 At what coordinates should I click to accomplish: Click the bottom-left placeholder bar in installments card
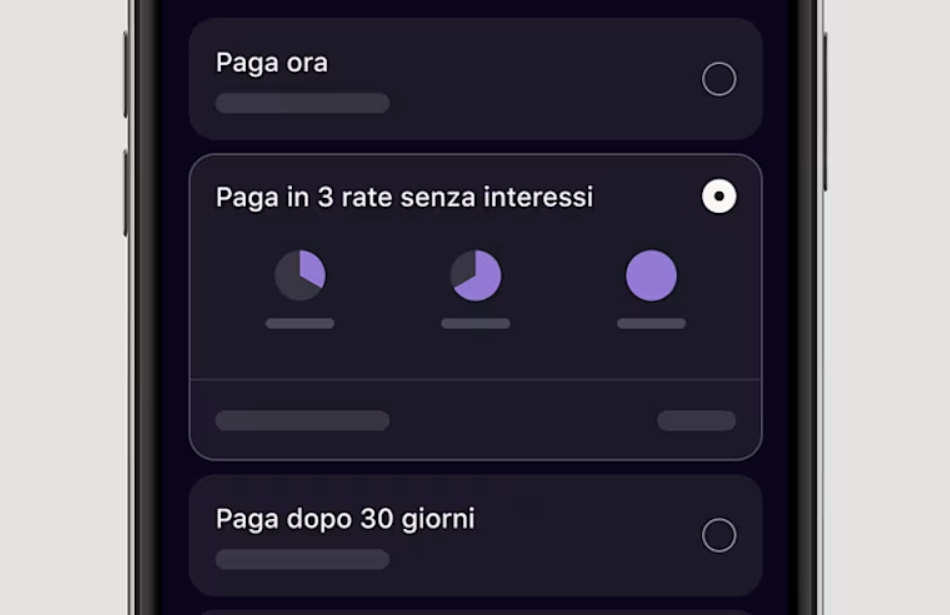click(302, 420)
